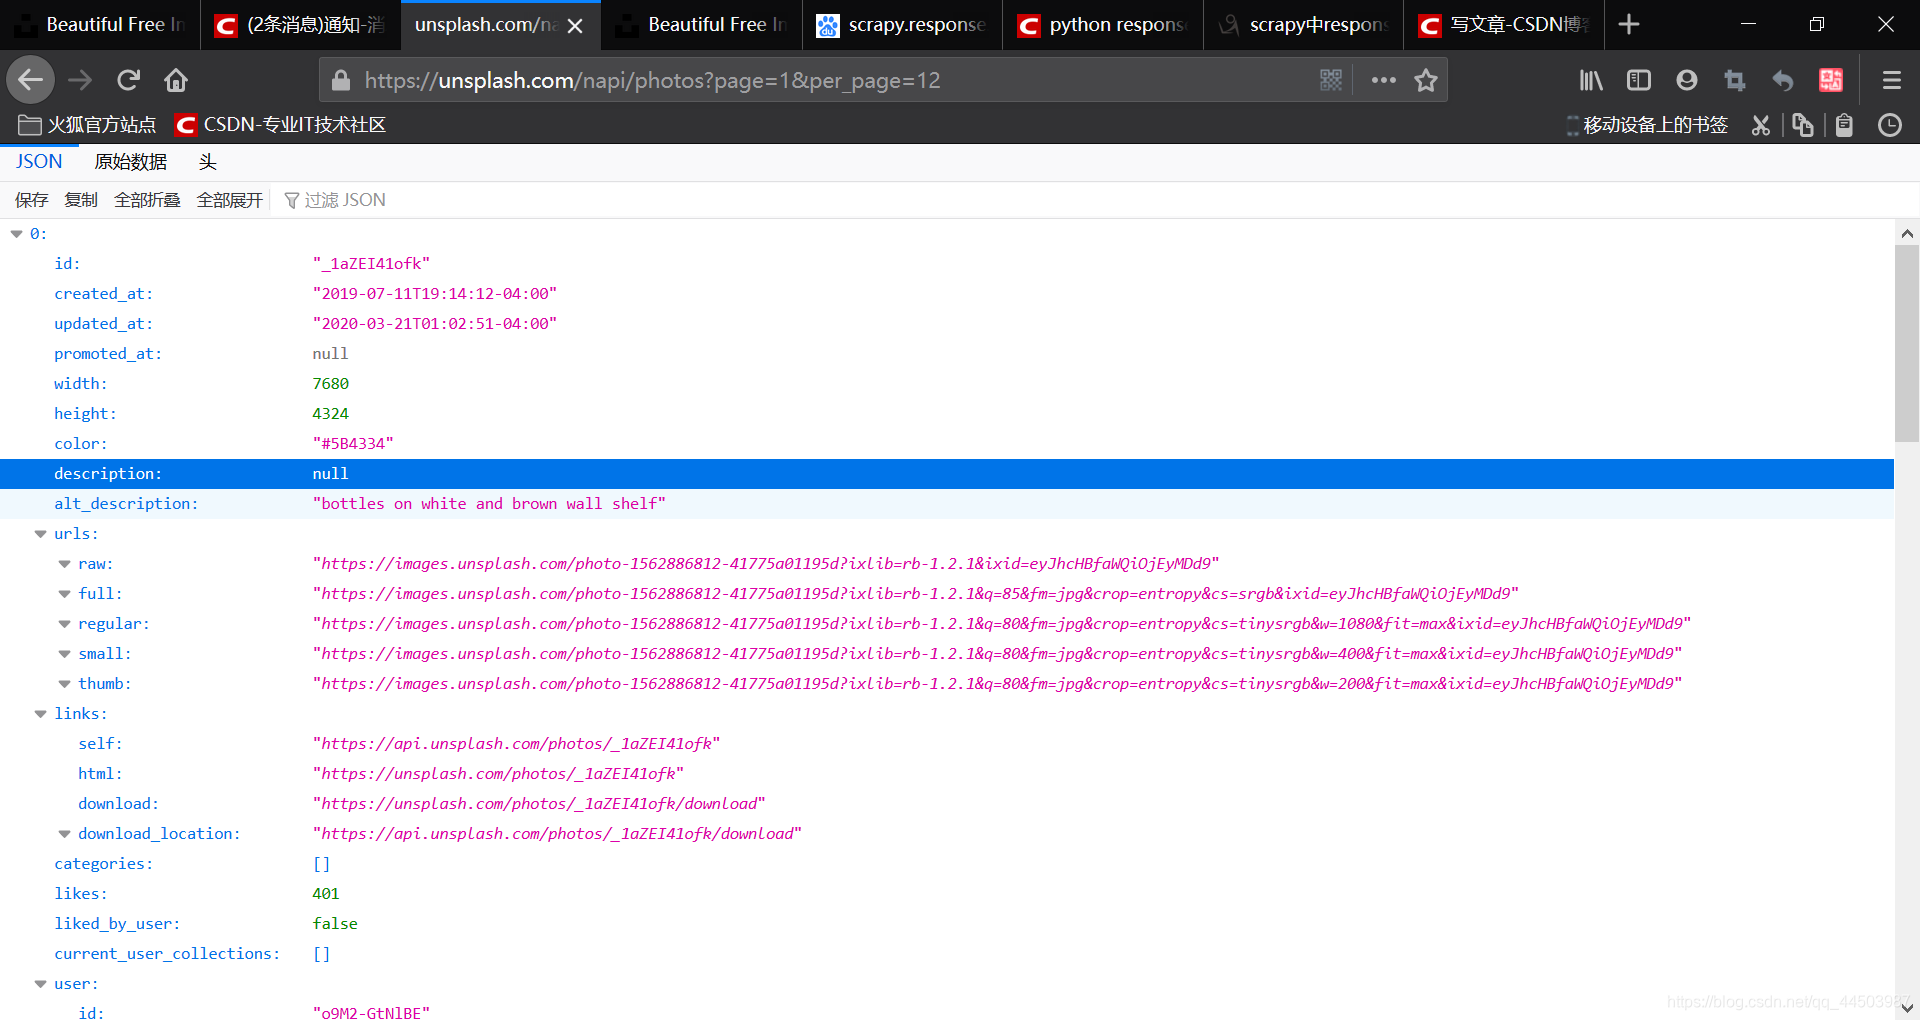Select the alt_description row
The width and height of the screenshot is (1920, 1020).
pos(947,504)
